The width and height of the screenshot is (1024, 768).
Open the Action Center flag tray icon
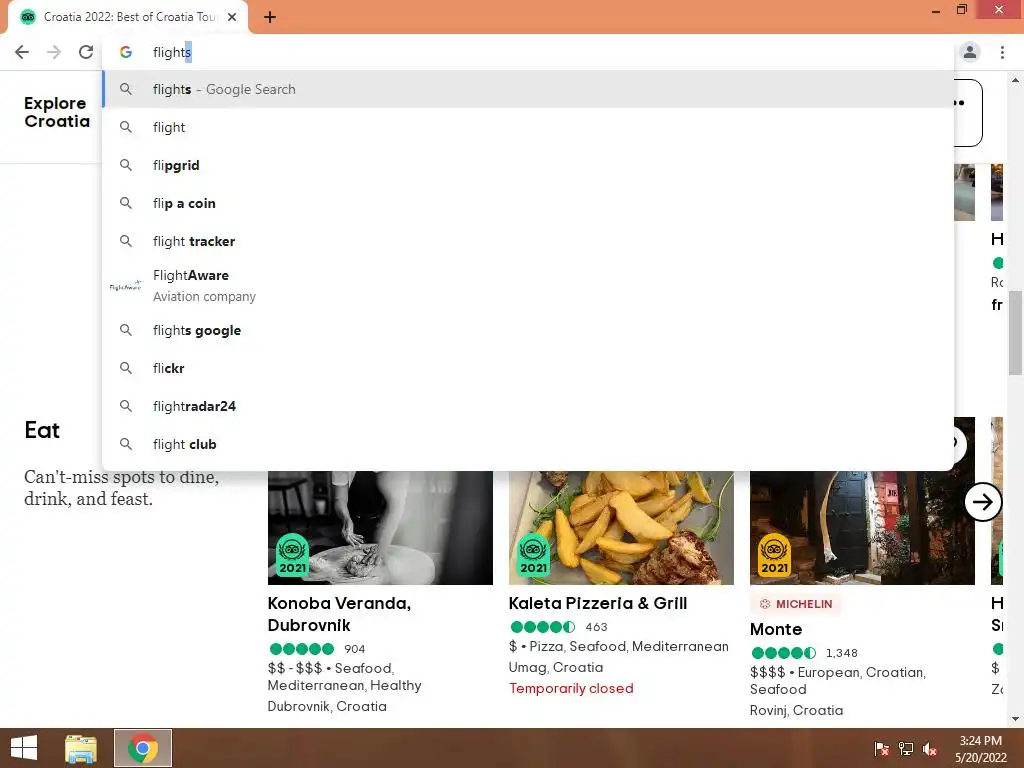pos(881,749)
